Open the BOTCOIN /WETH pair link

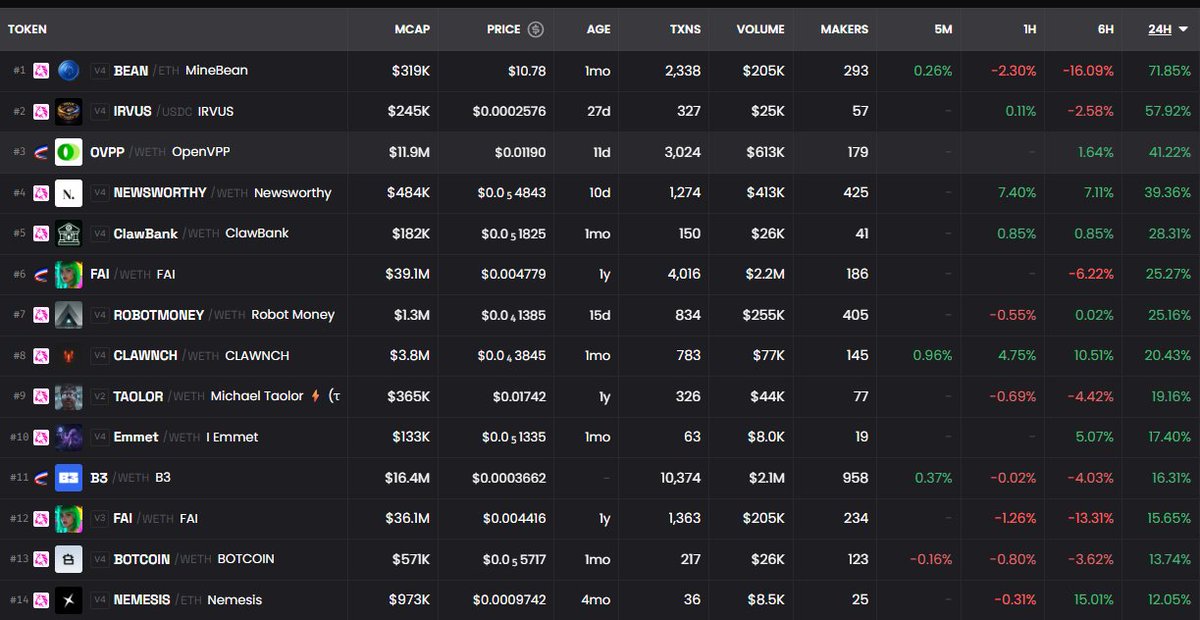162,559
